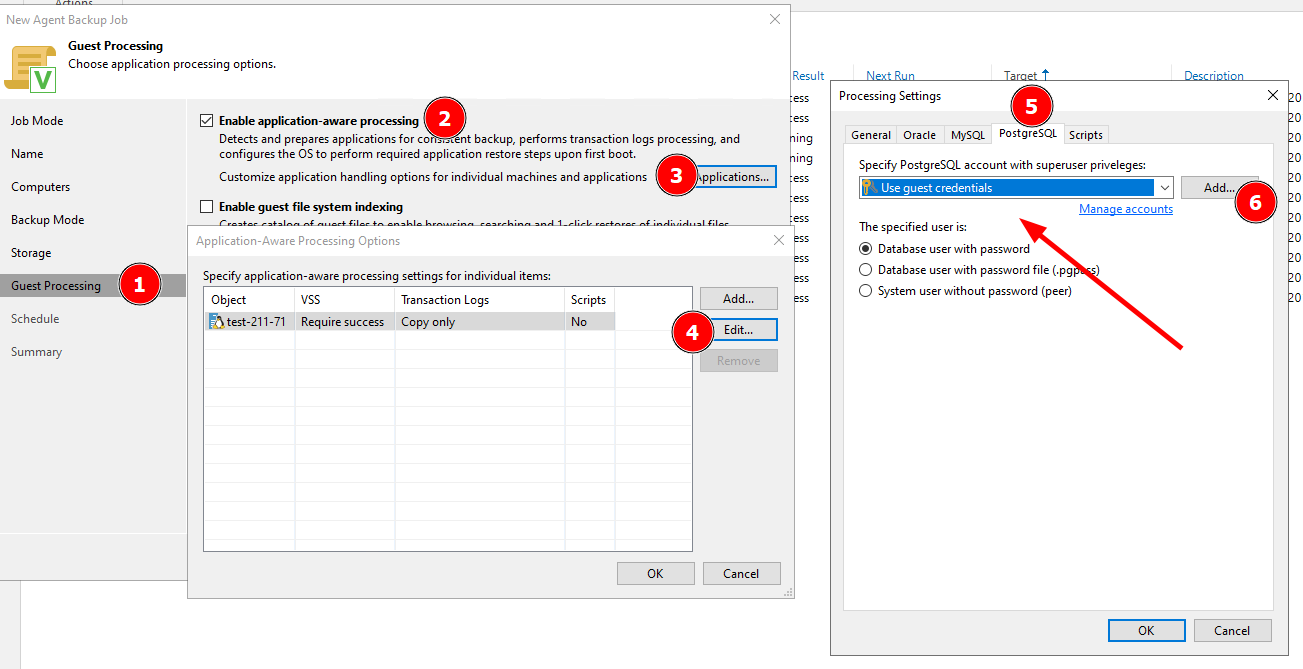Open the Oracle tab

[x=920, y=135]
